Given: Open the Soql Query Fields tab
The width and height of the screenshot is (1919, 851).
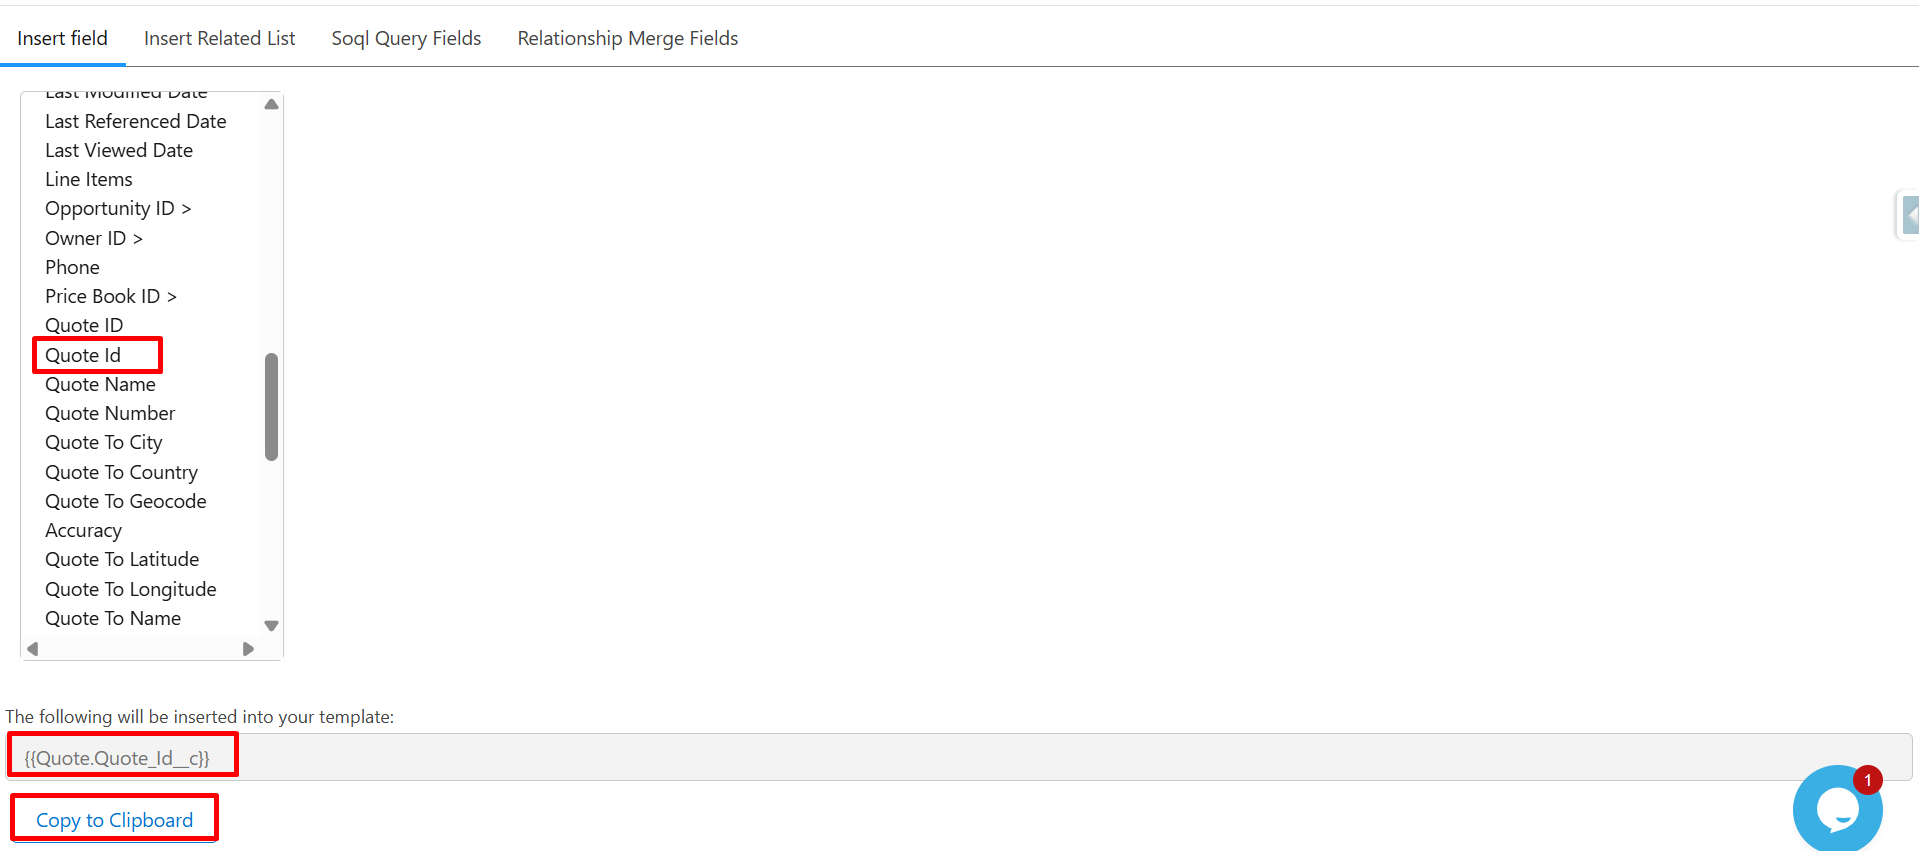Looking at the screenshot, I should pos(406,38).
